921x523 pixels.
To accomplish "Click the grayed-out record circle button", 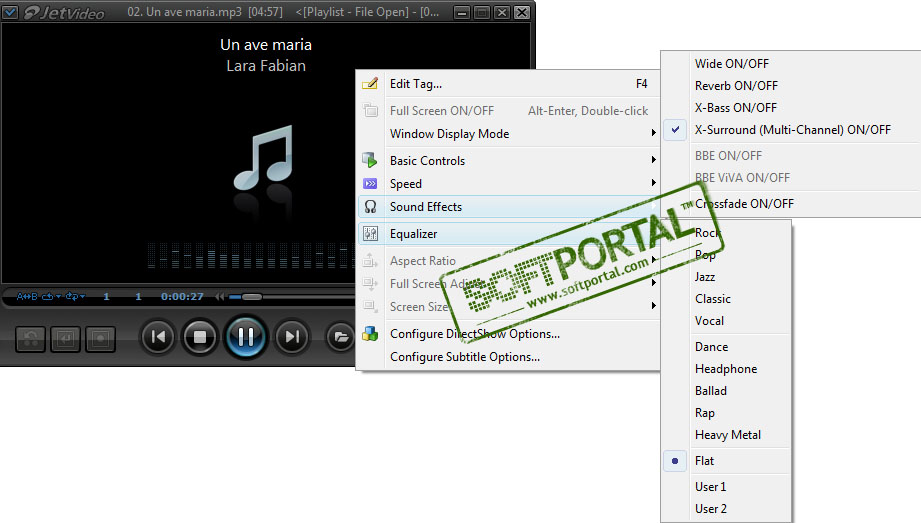I will click(100, 338).
